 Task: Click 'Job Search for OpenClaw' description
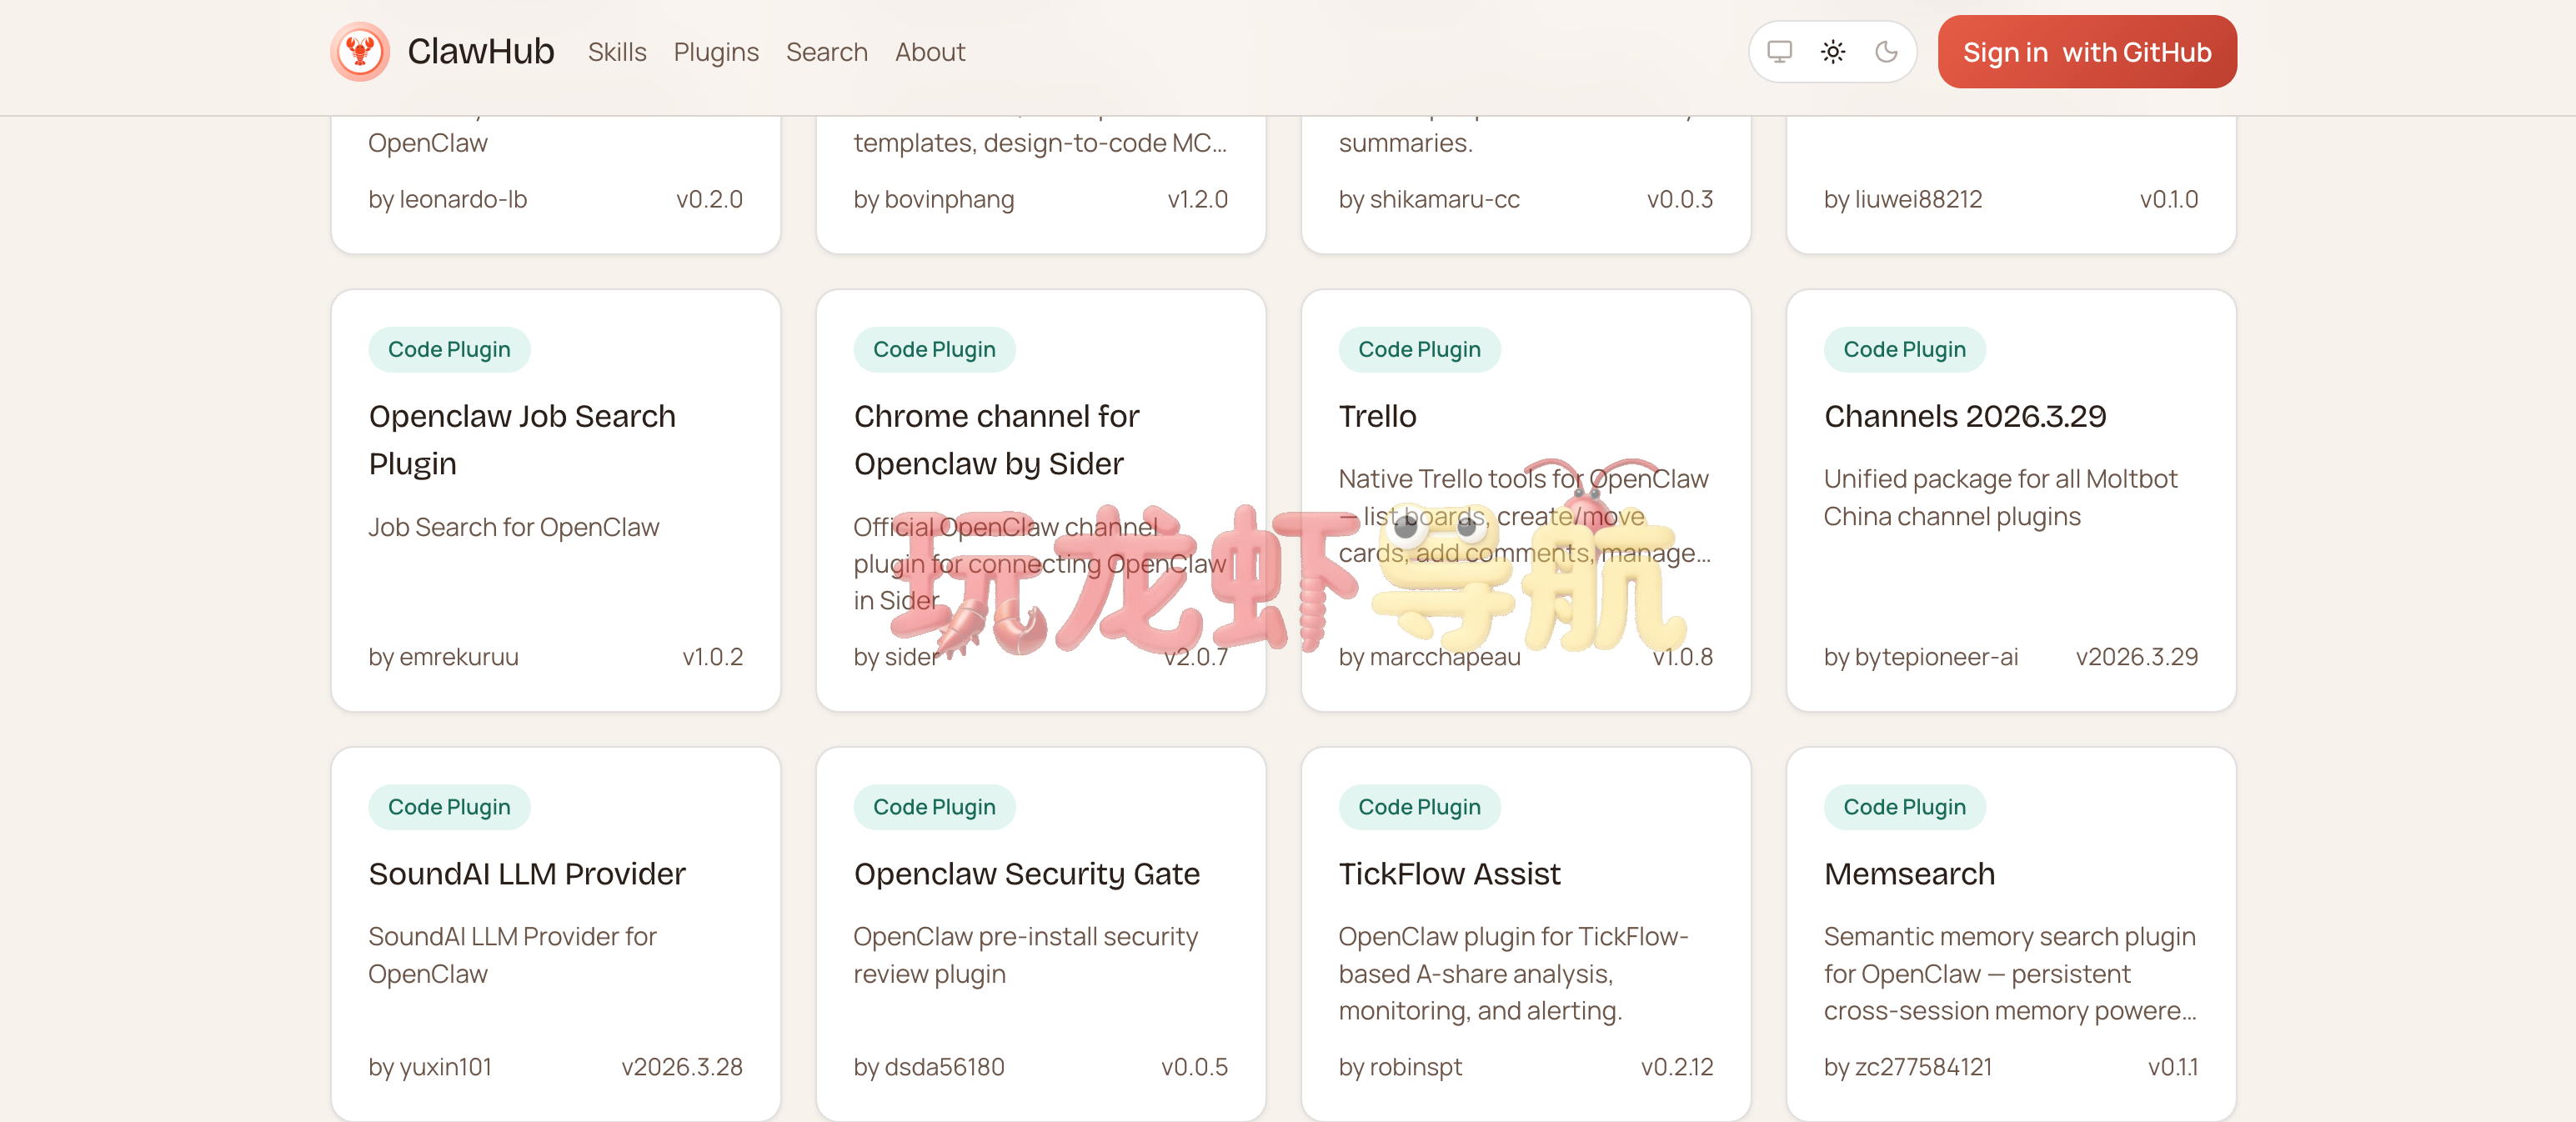pyautogui.click(x=513, y=527)
